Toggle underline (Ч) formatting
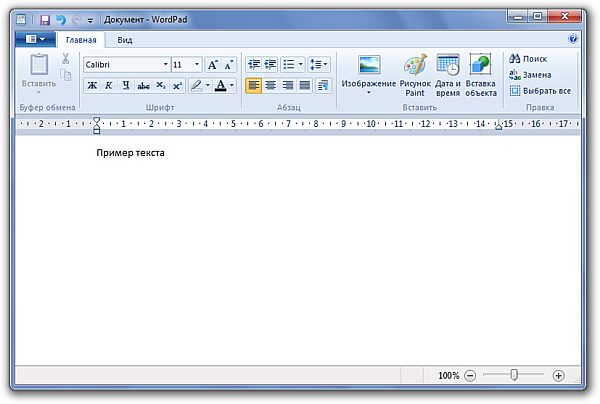This screenshot has width=600, height=404. coord(125,86)
